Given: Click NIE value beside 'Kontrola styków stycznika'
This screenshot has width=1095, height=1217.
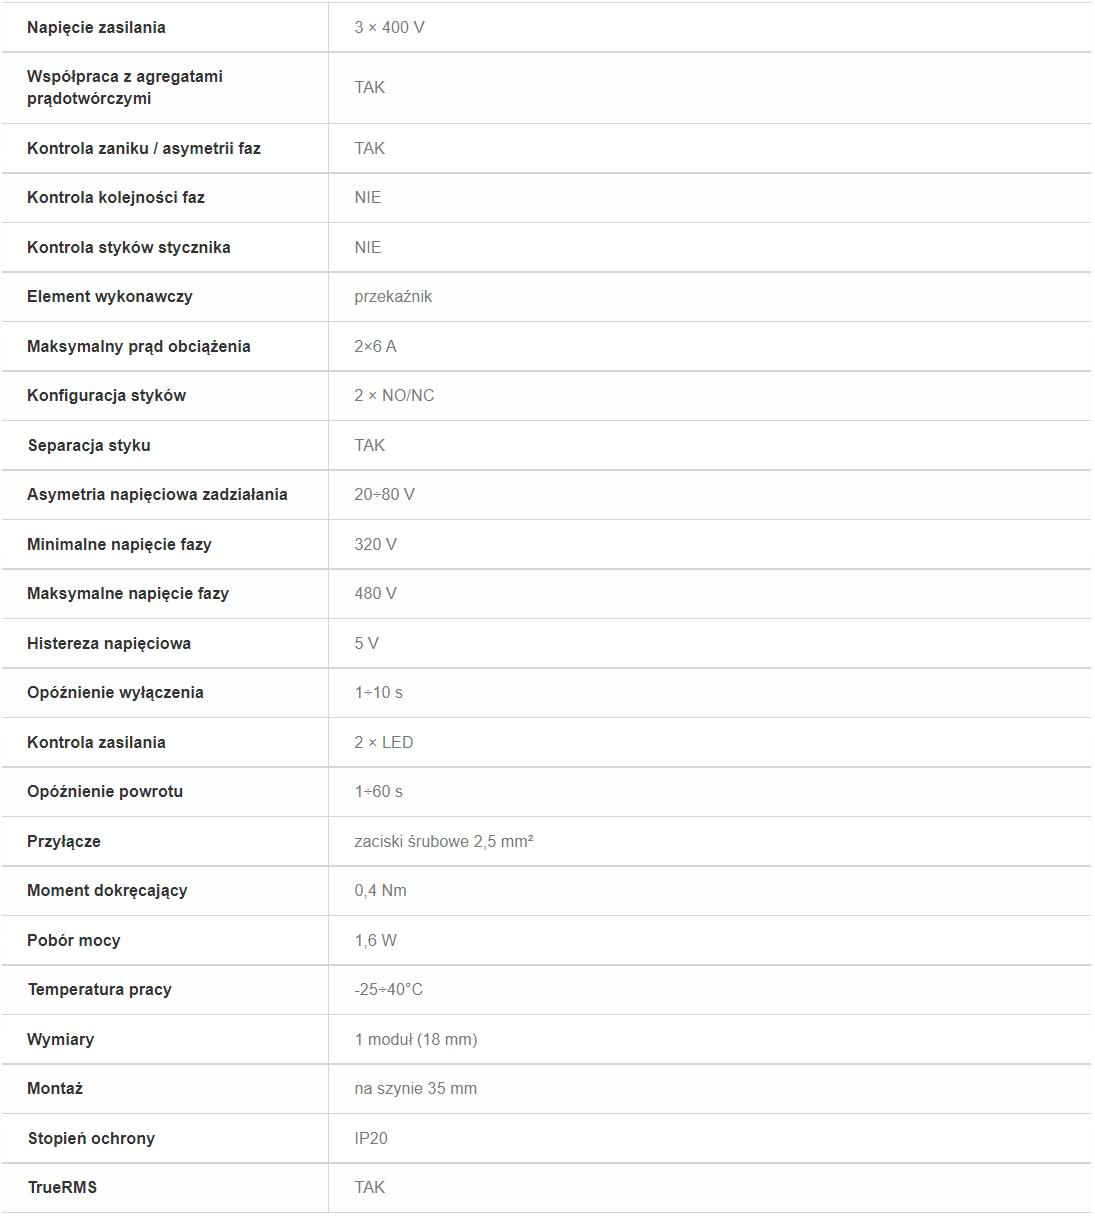Looking at the screenshot, I should [x=368, y=247].
